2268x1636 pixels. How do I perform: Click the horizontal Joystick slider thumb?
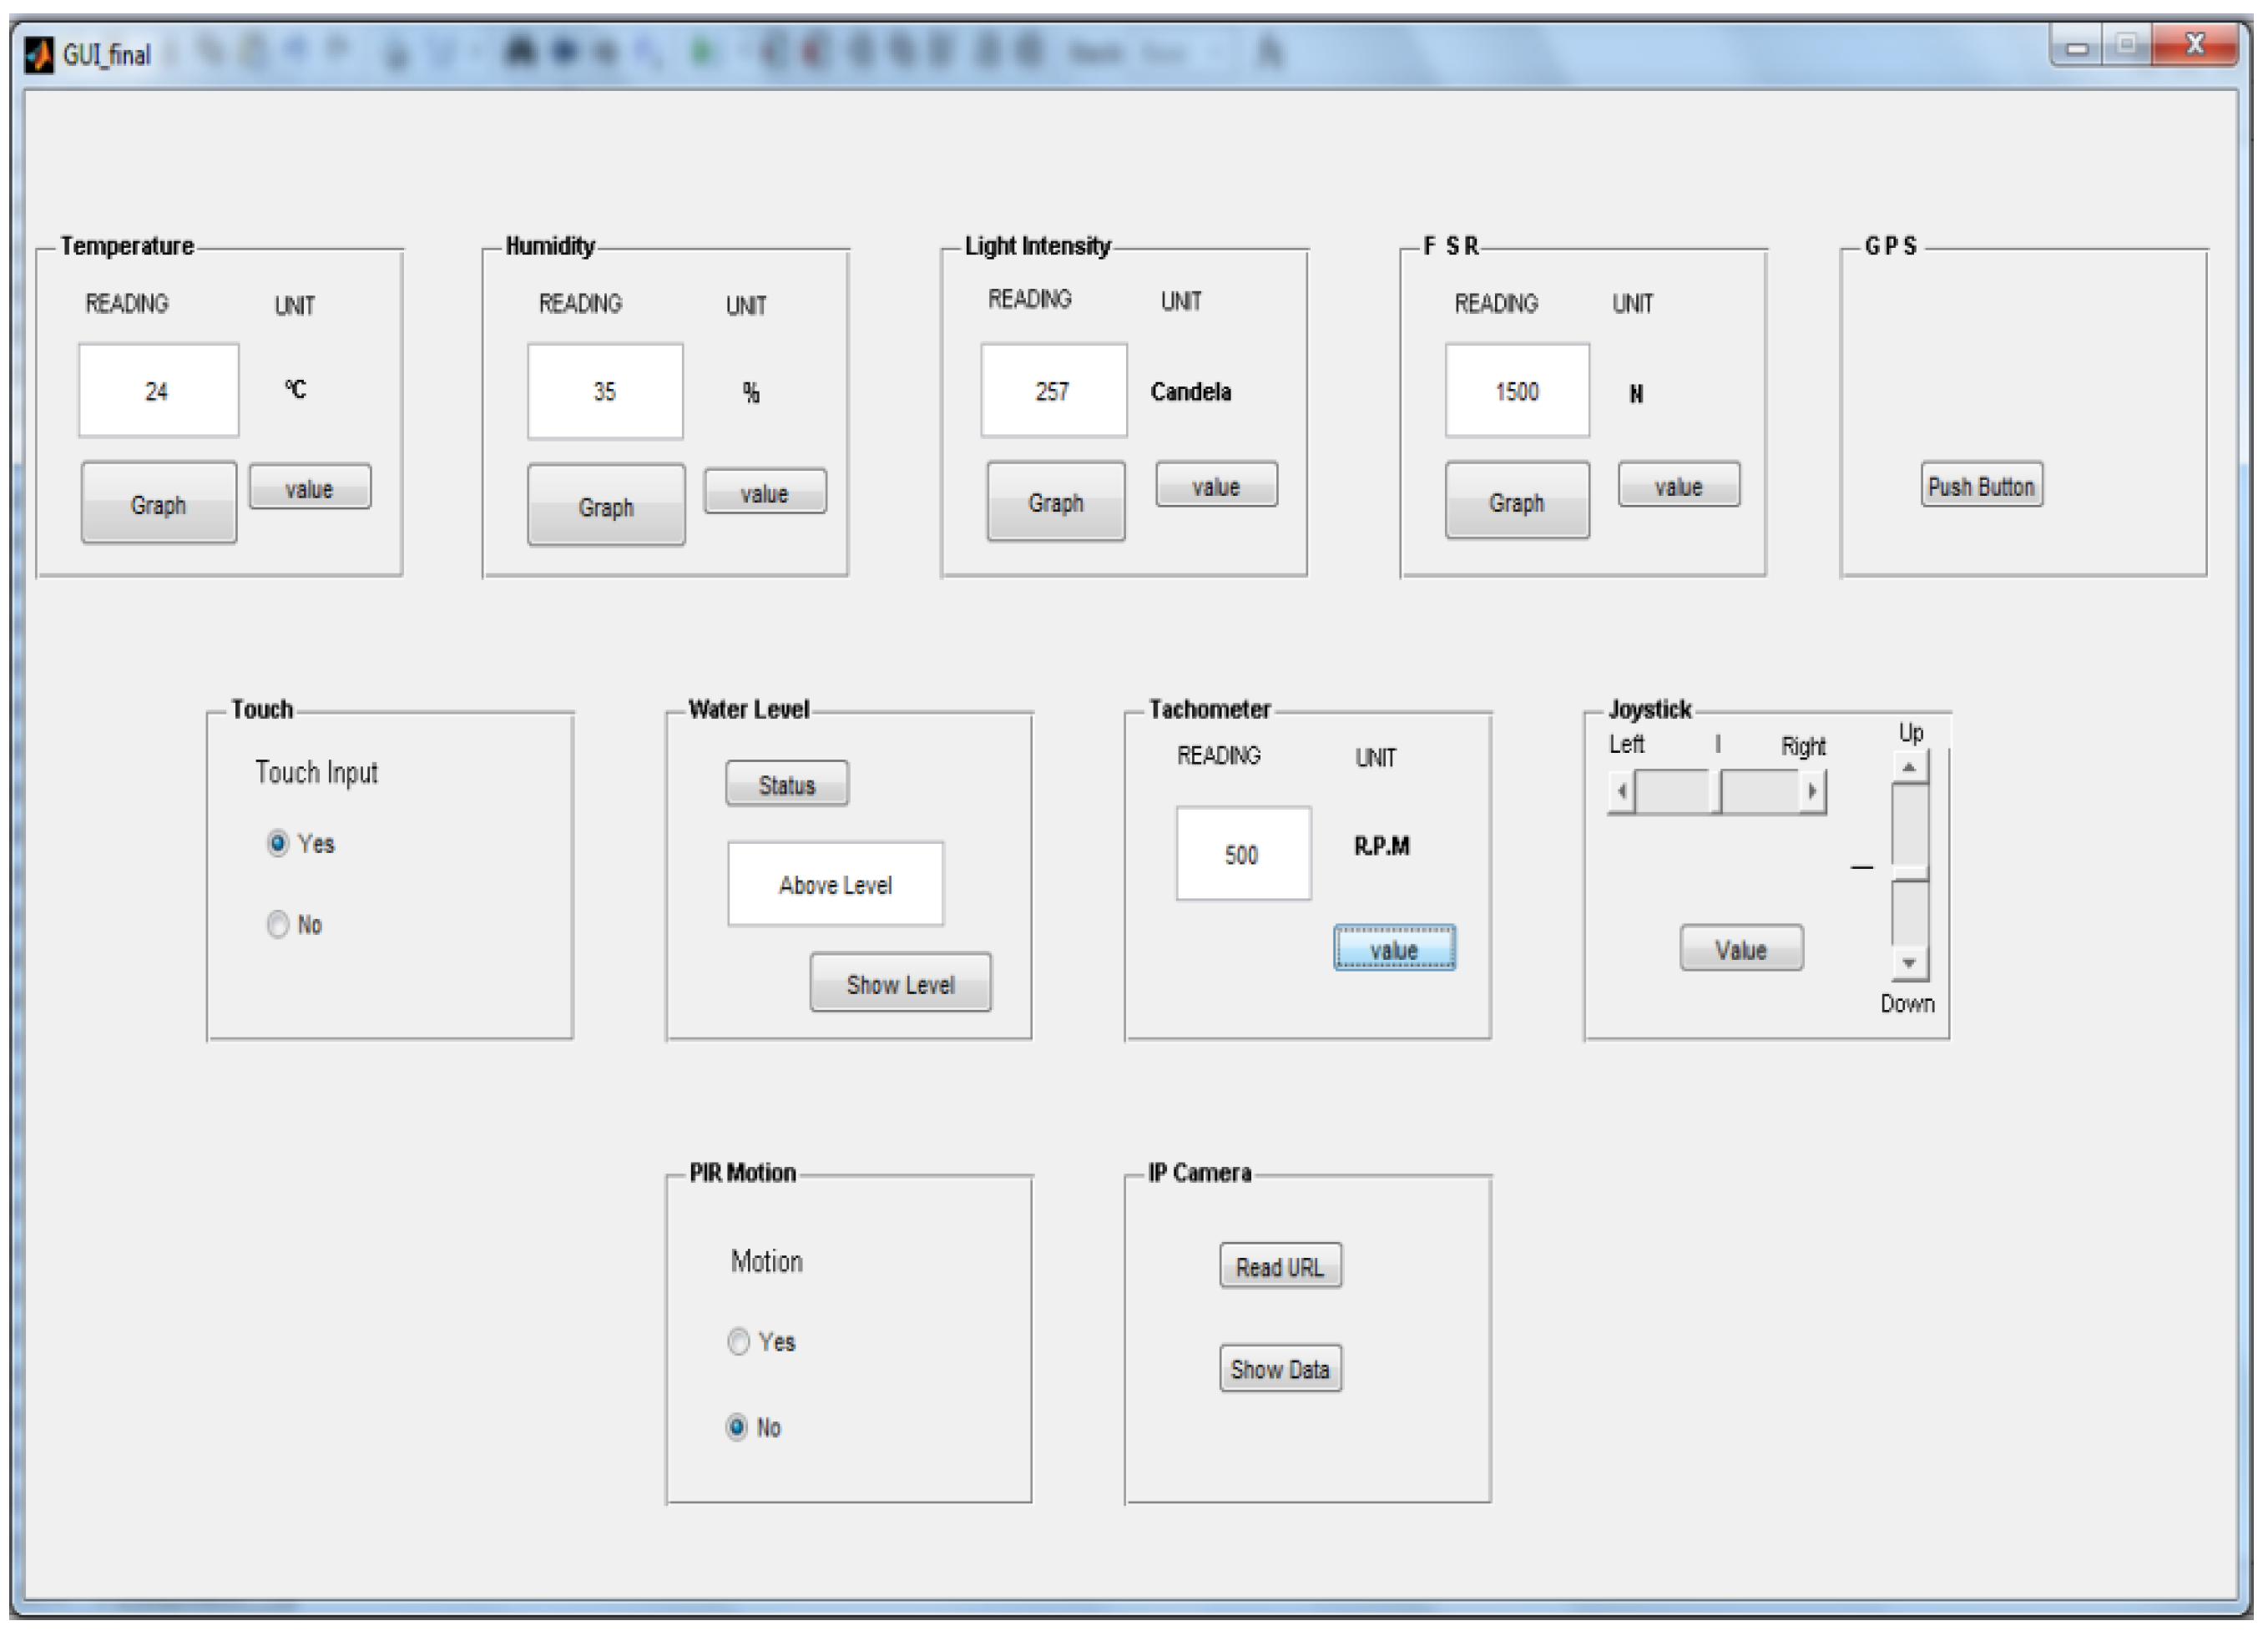coord(1717,792)
